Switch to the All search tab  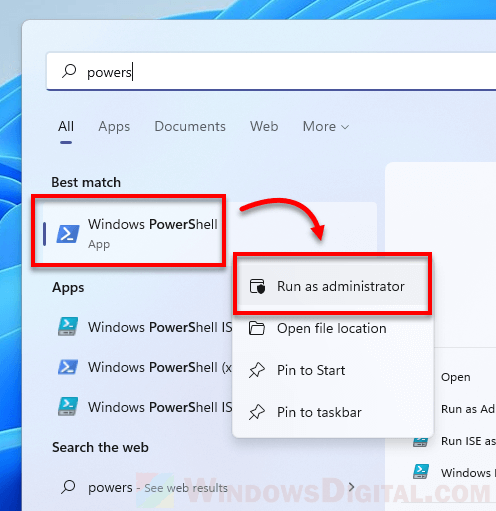click(x=66, y=126)
